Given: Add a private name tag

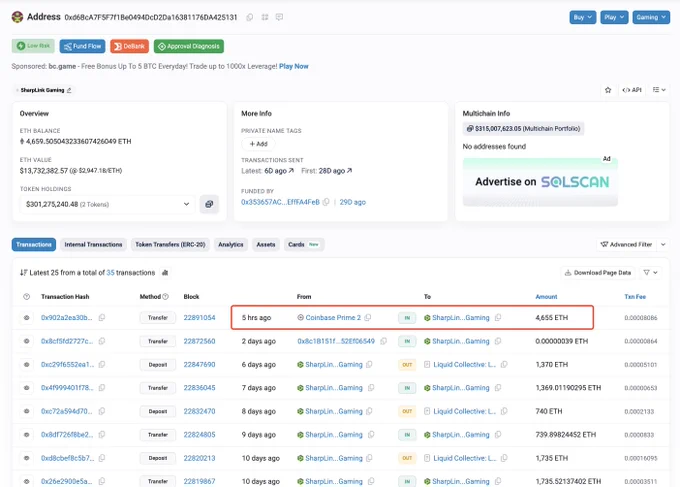Looking at the screenshot, I should click(258, 144).
